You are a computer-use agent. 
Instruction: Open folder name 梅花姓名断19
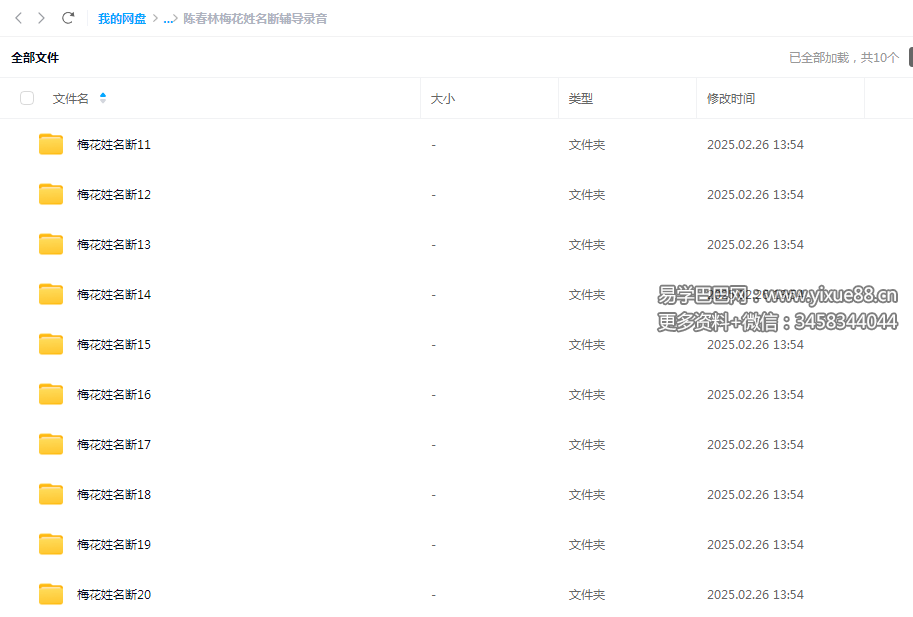coord(114,545)
